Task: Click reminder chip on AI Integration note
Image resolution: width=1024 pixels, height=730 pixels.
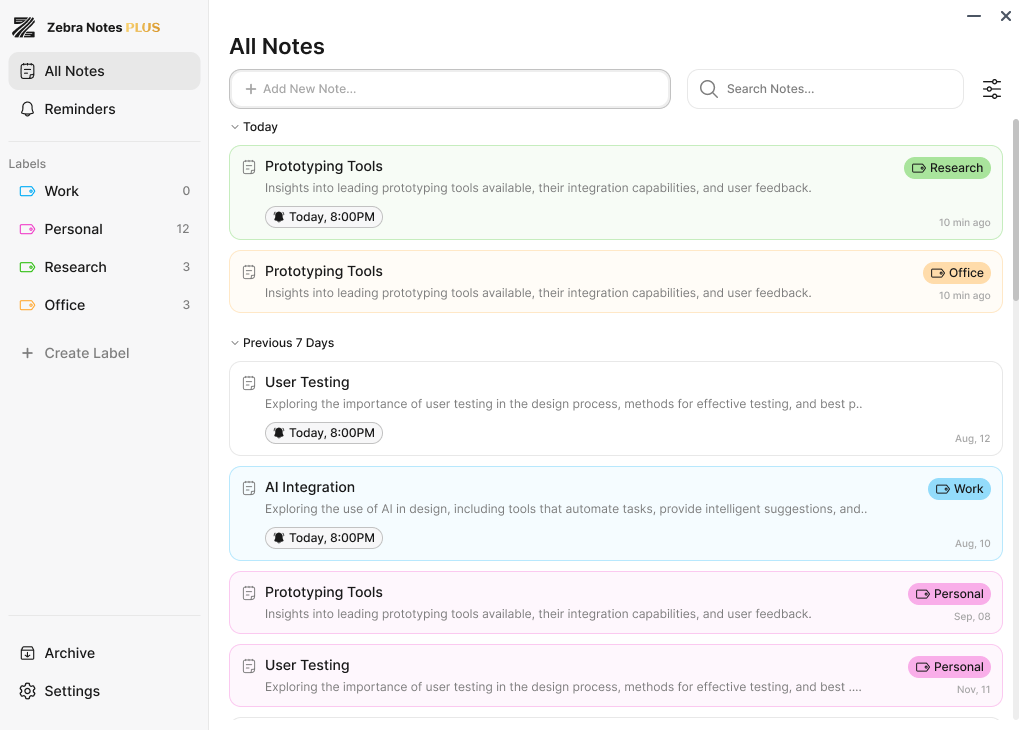Action: tap(324, 538)
